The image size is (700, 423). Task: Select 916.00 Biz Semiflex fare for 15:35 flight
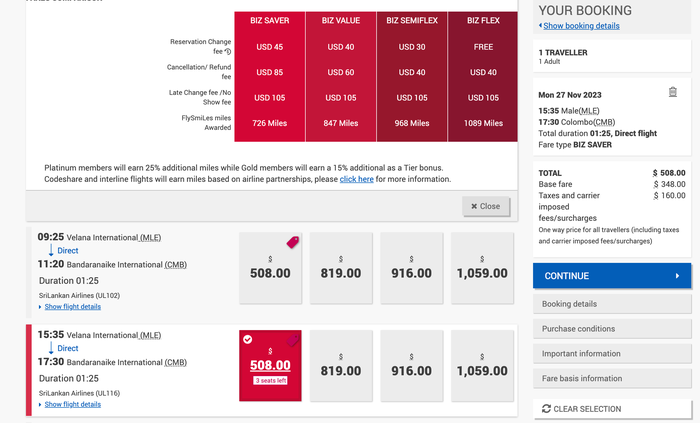click(x=412, y=365)
